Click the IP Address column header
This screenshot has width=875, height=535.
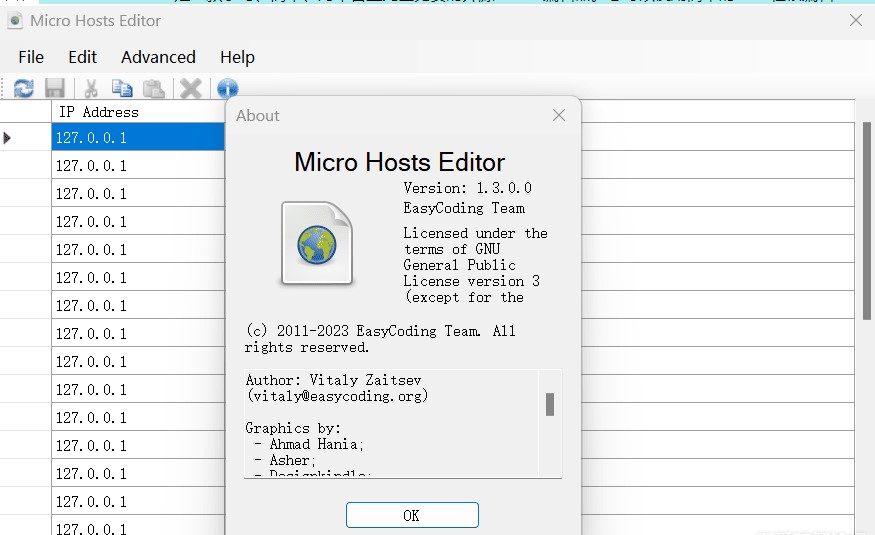click(x=138, y=112)
